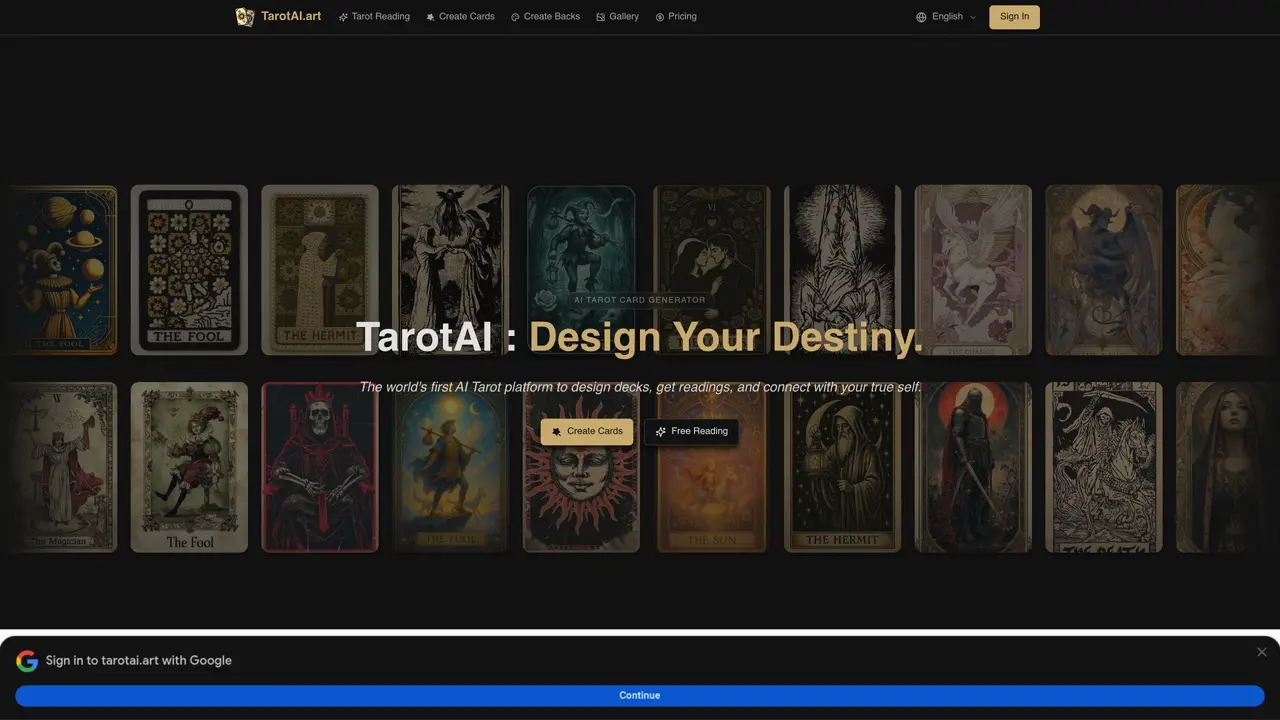Image resolution: width=1280 pixels, height=720 pixels.
Task: Click the AI Tarot Card Generator badge
Action: [x=640, y=300]
